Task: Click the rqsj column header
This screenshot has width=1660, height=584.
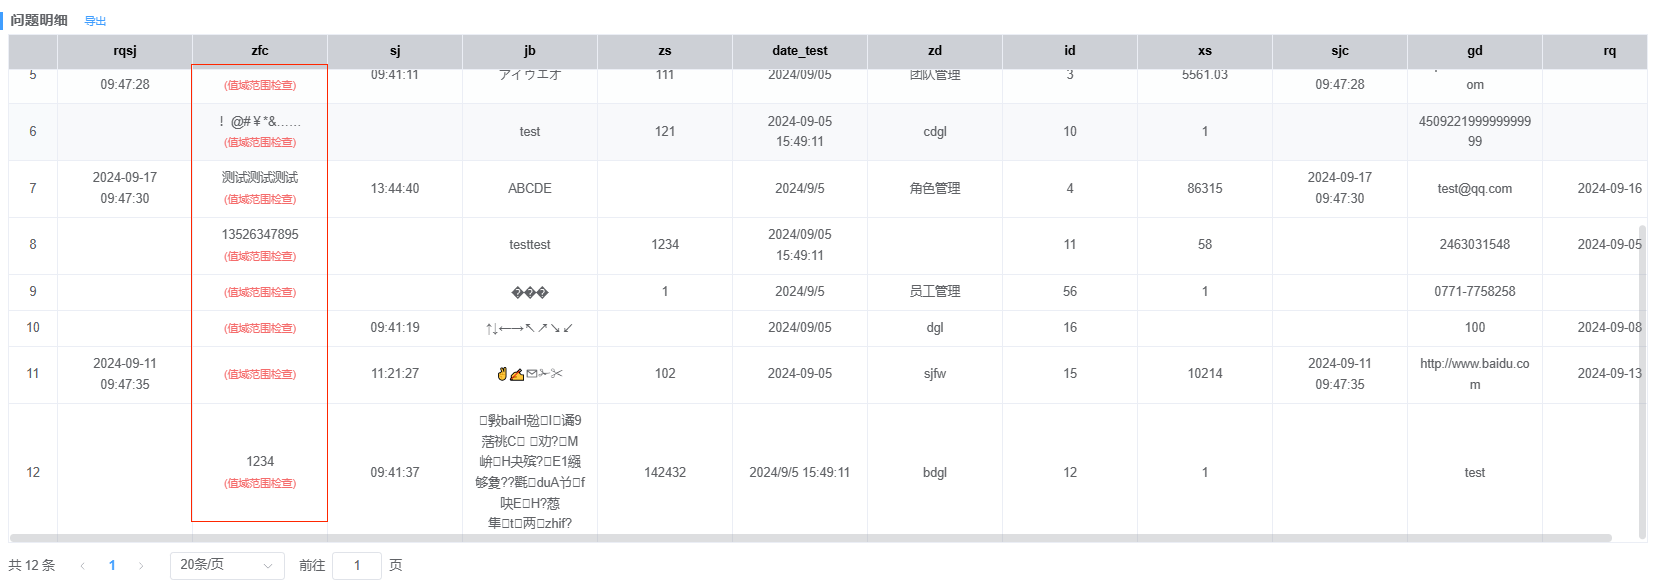Action: tap(125, 51)
